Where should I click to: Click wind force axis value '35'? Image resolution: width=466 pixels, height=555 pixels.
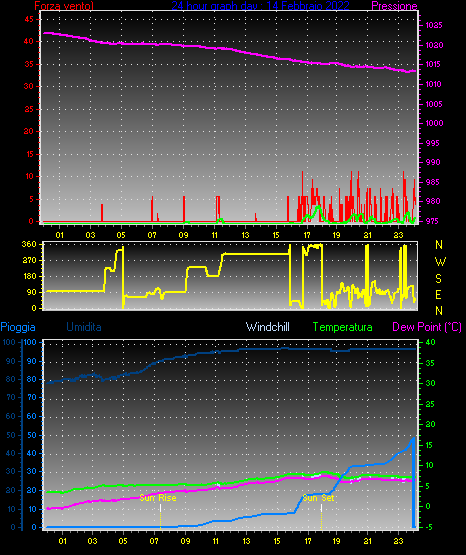pos(29,64)
